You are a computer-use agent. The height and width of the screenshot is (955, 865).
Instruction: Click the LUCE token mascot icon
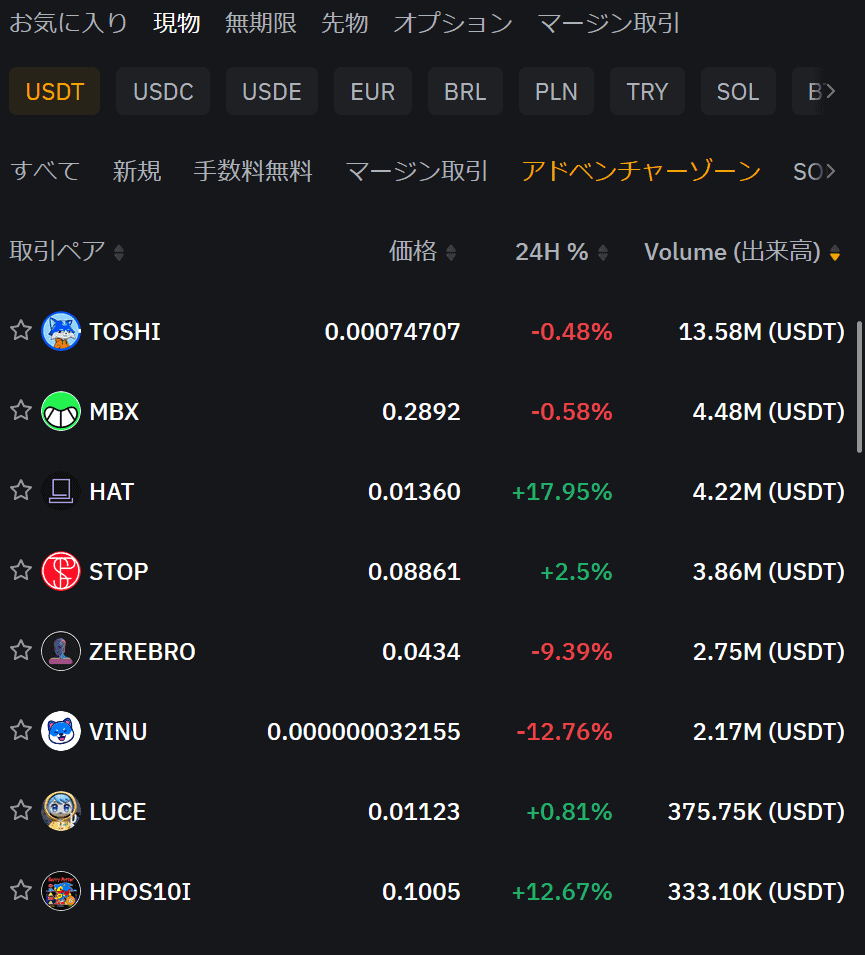(x=61, y=811)
